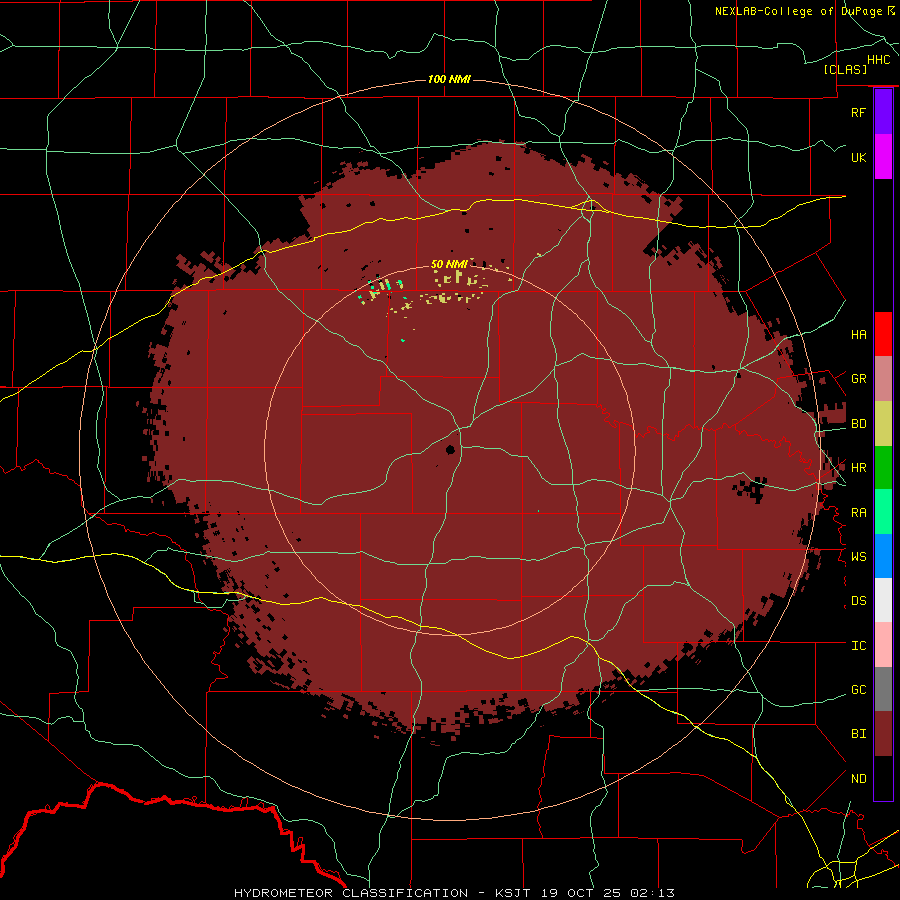Select the GC gray legend swatch

coord(883,689)
